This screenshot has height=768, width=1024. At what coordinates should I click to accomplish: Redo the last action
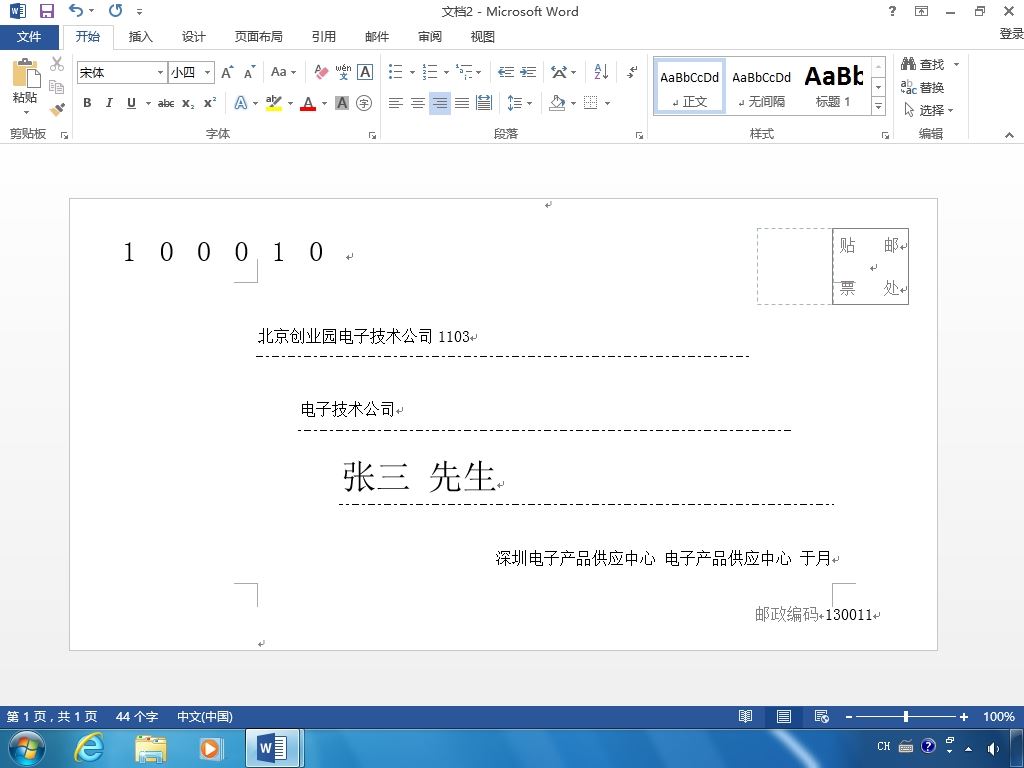tap(116, 10)
